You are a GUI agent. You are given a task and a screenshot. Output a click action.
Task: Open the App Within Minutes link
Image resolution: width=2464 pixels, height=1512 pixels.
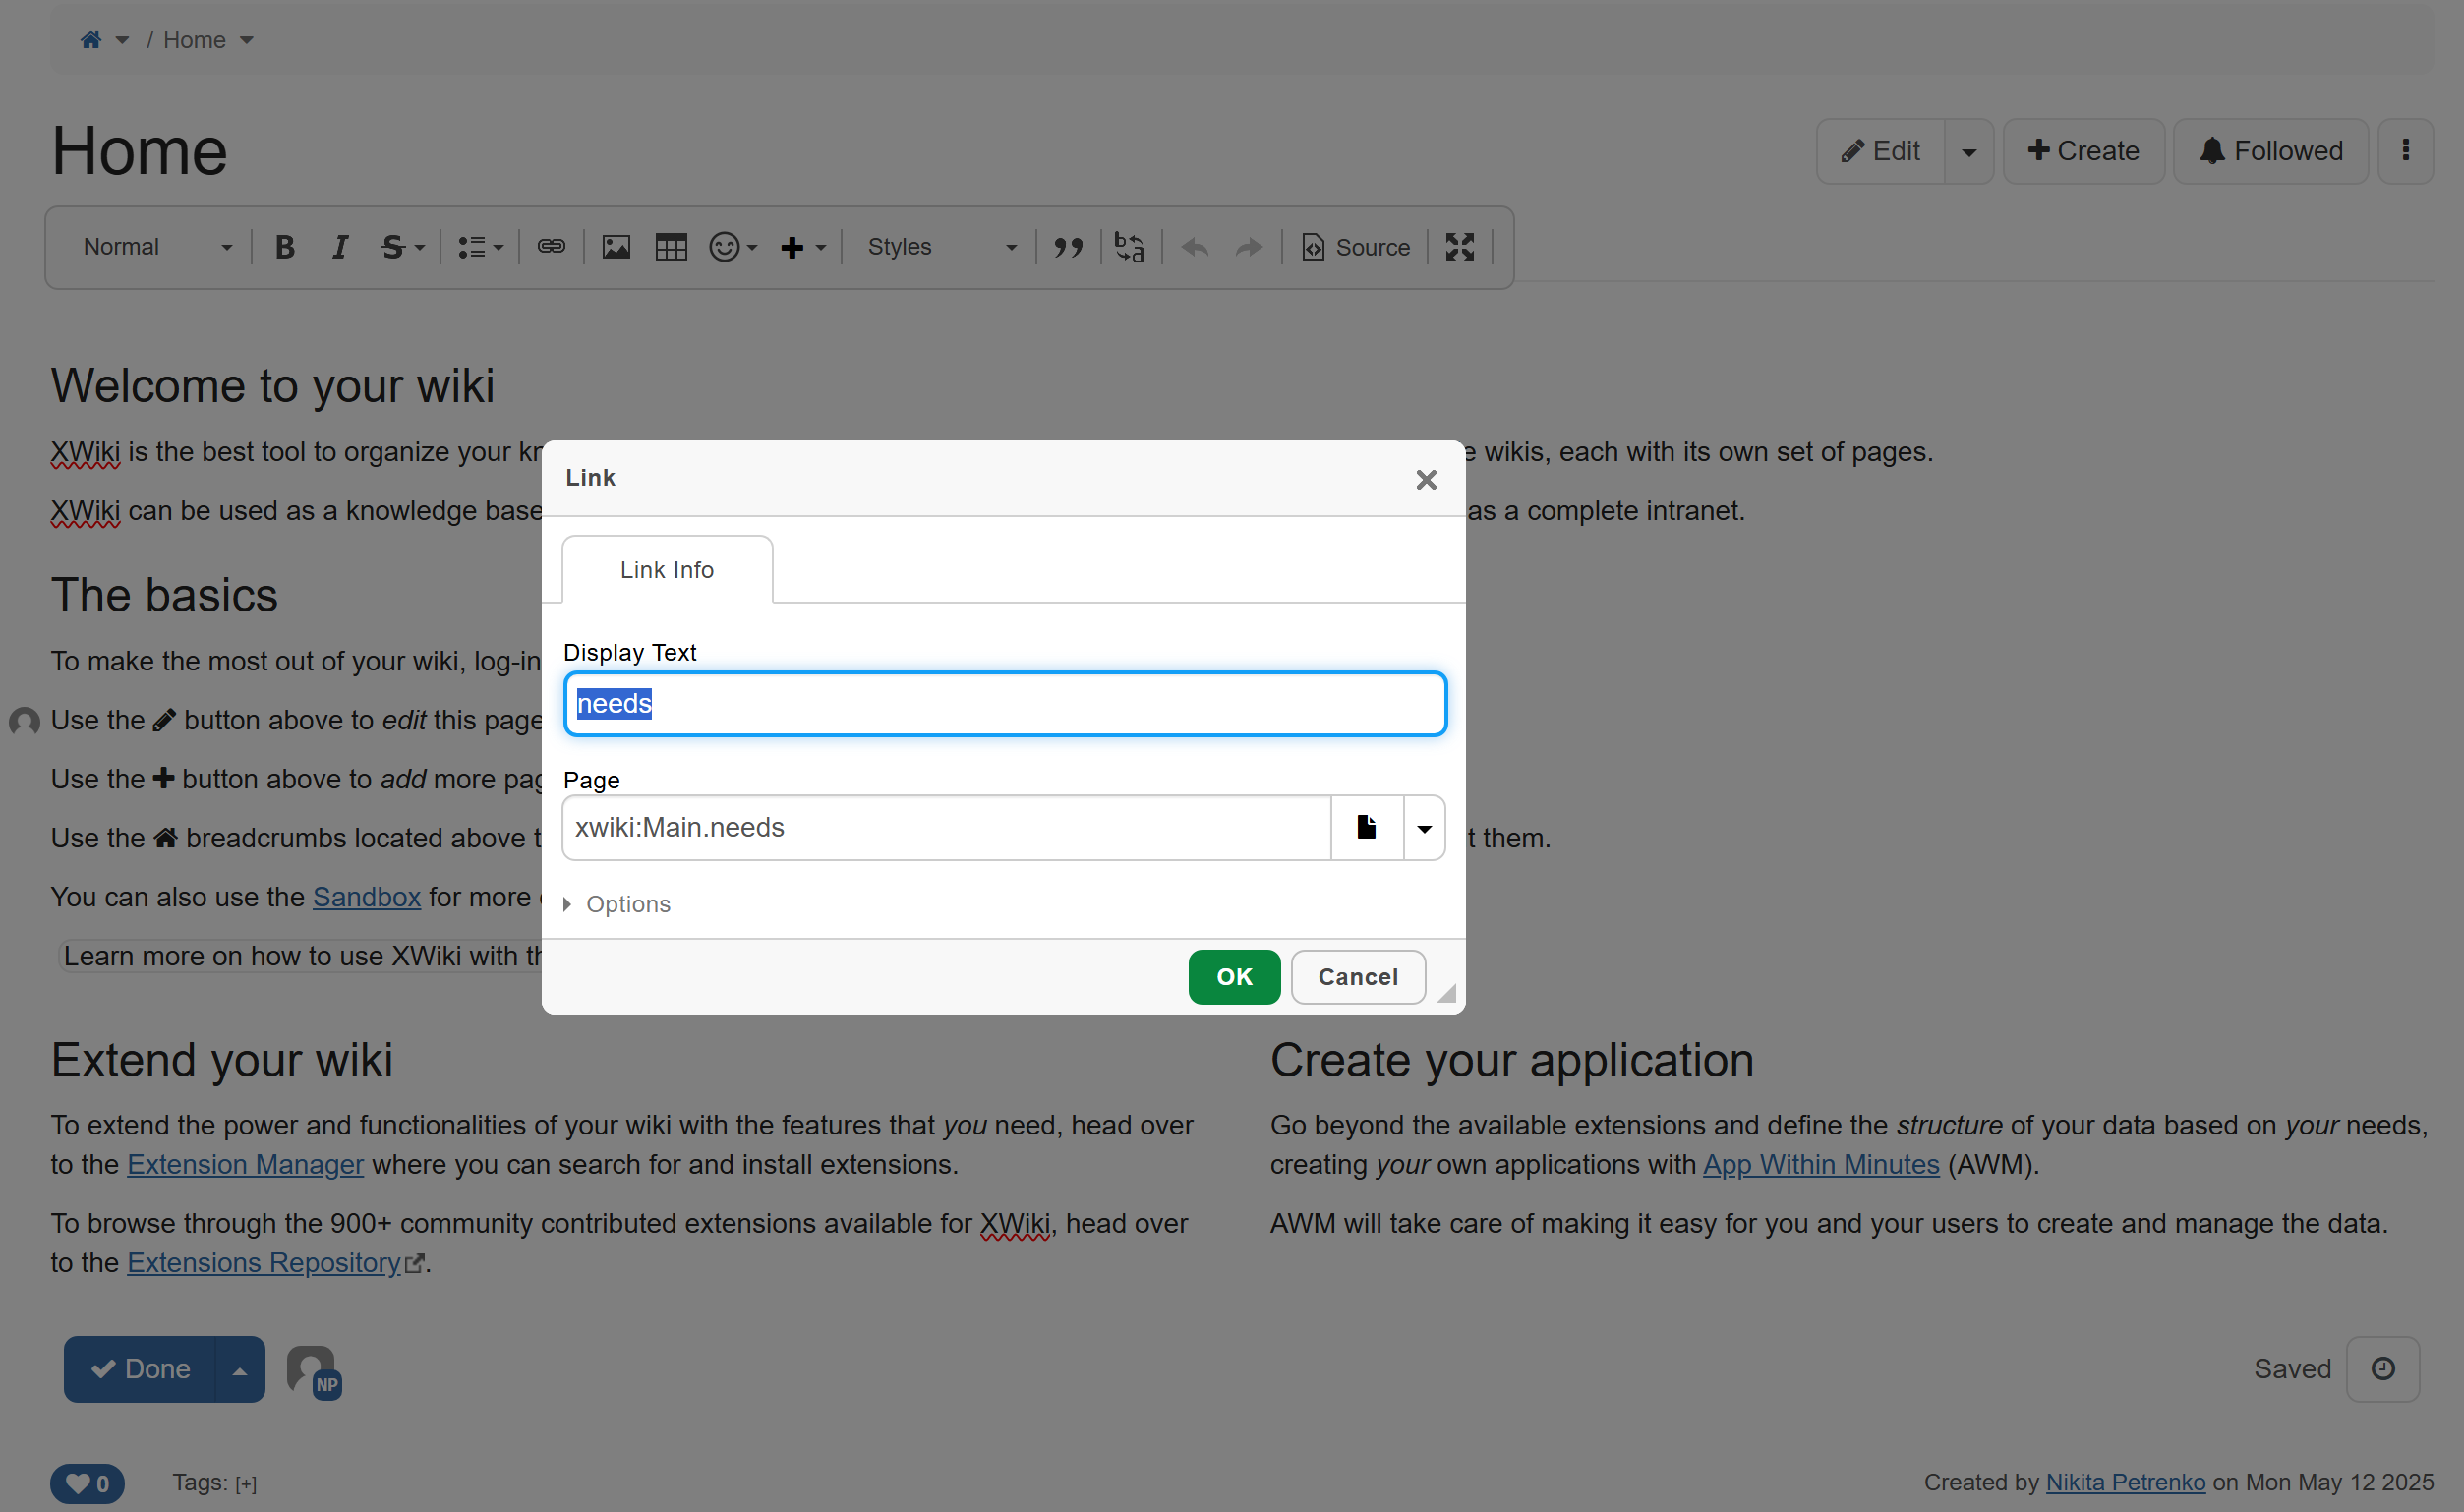tap(1821, 1164)
